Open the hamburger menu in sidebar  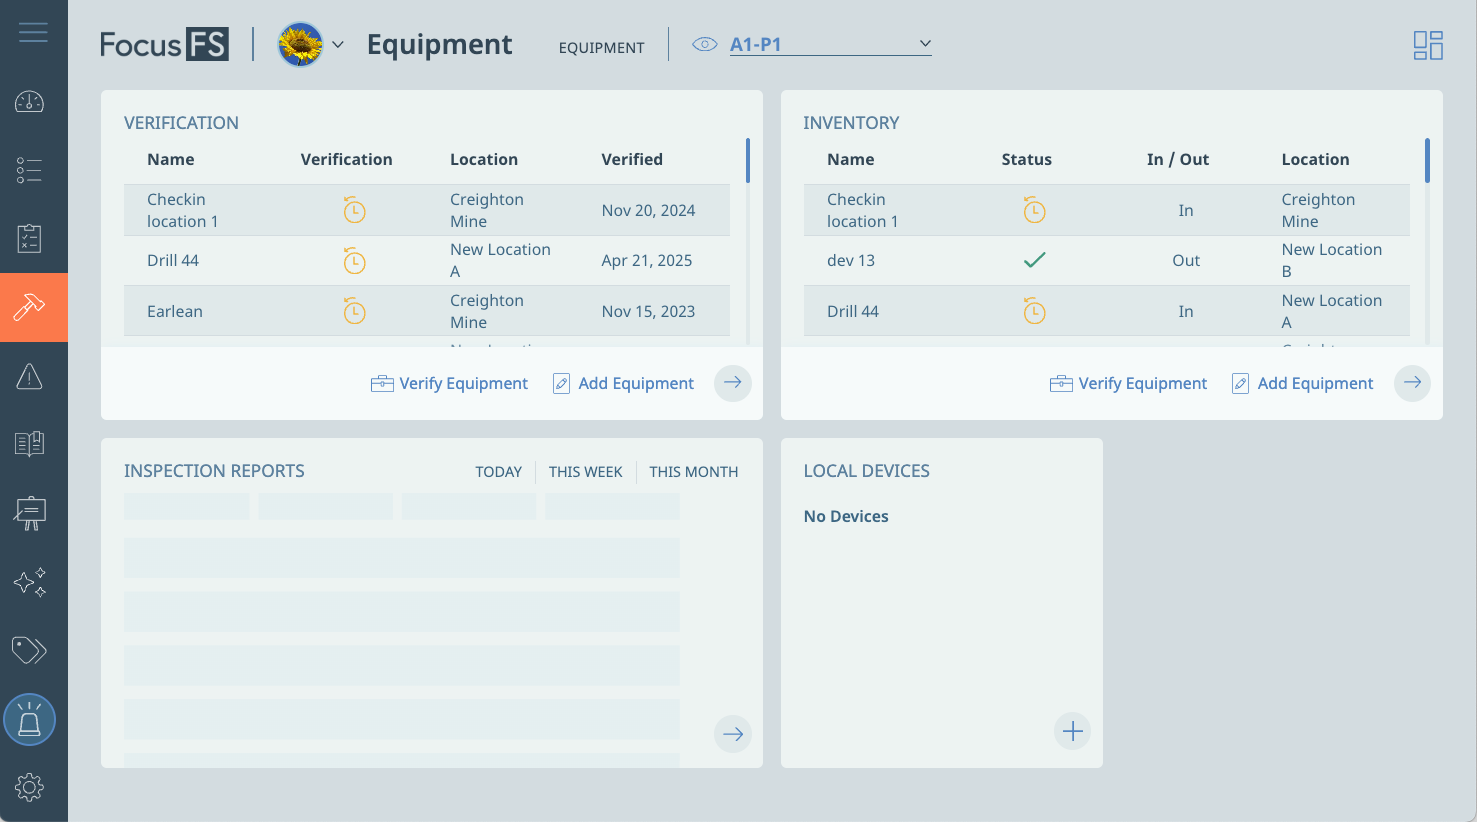point(33,33)
